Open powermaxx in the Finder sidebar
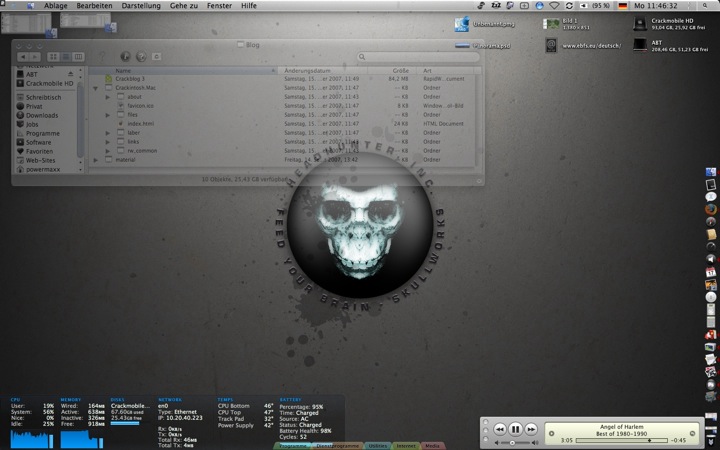The width and height of the screenshot is (720, 450). click(x=38, y=169)
